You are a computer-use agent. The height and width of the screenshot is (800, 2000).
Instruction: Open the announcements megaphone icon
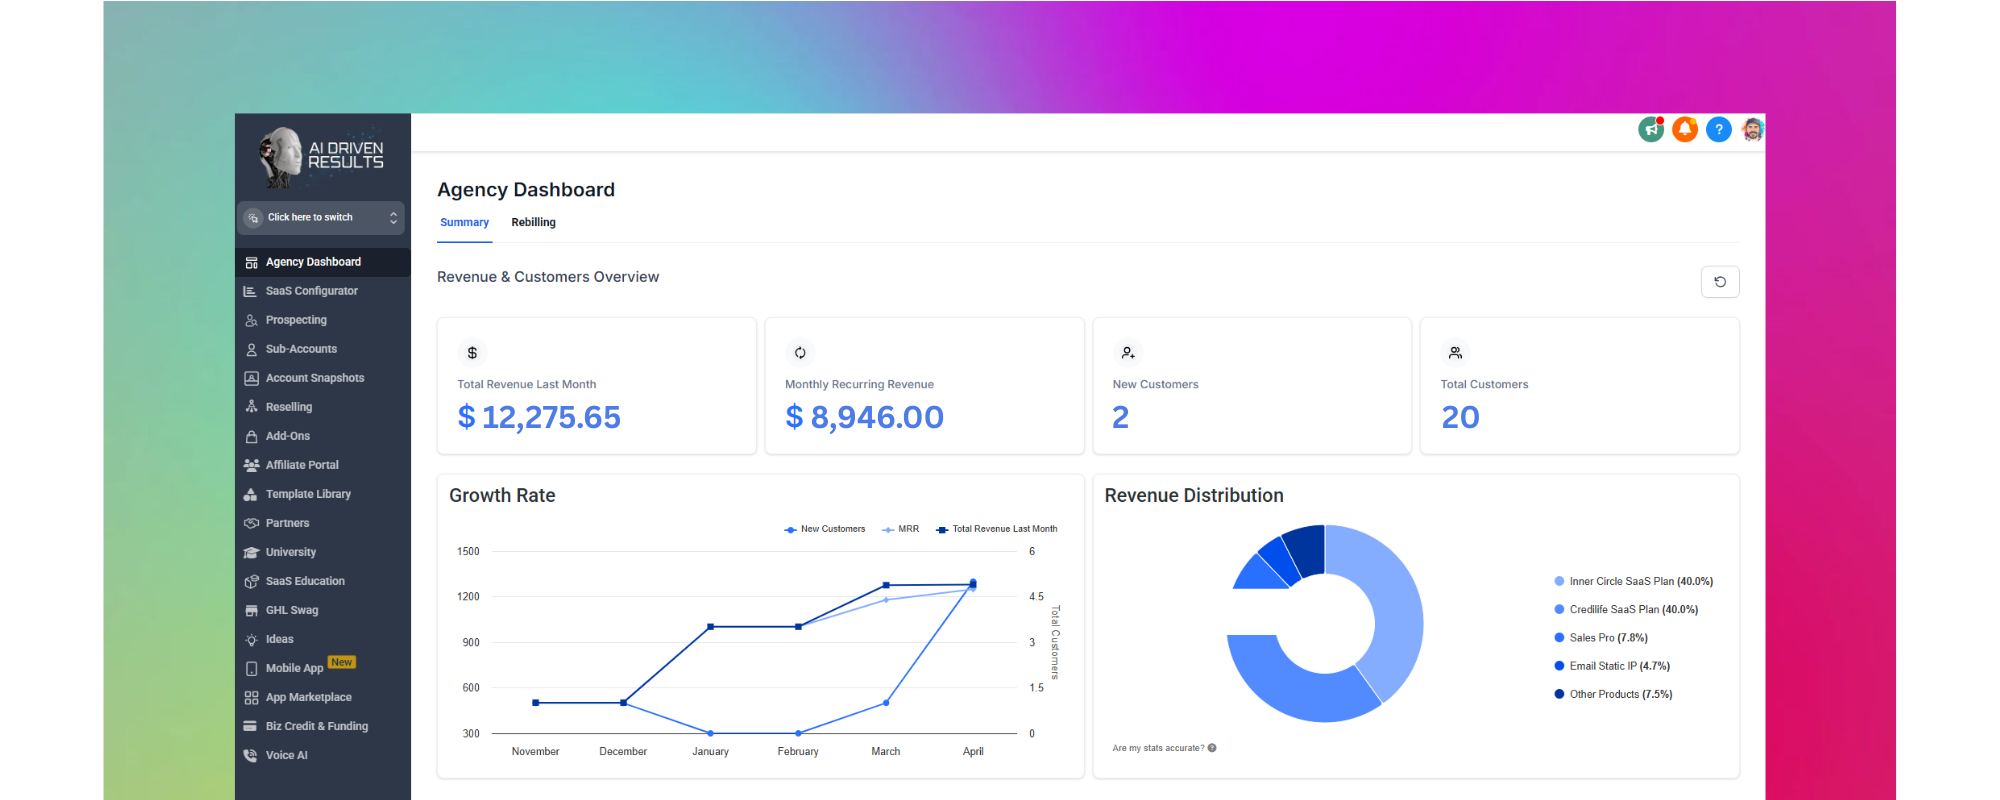[1651, 129]
